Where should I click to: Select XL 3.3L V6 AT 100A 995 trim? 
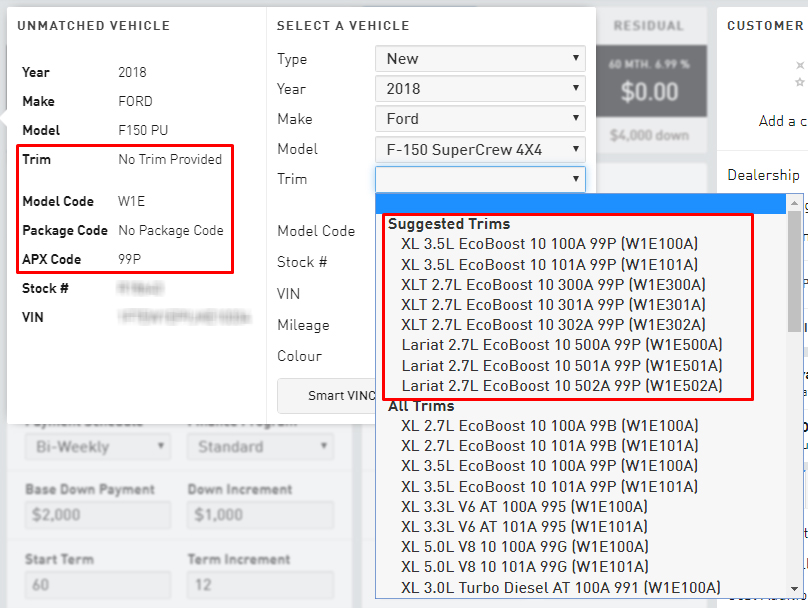[x=524, y=506]
